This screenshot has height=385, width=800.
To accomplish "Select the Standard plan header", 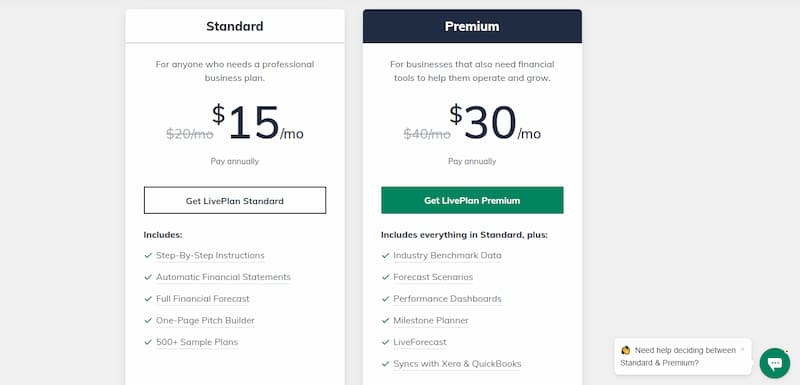I will 235,26.
